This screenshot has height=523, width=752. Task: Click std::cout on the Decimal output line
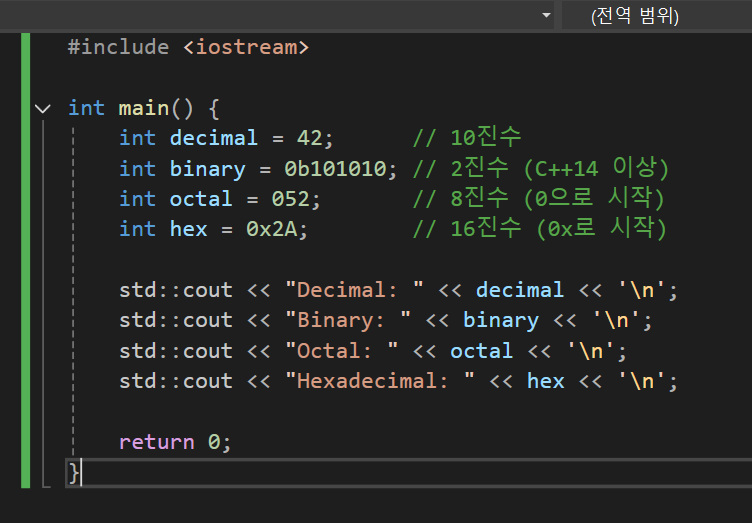point(176,290)
